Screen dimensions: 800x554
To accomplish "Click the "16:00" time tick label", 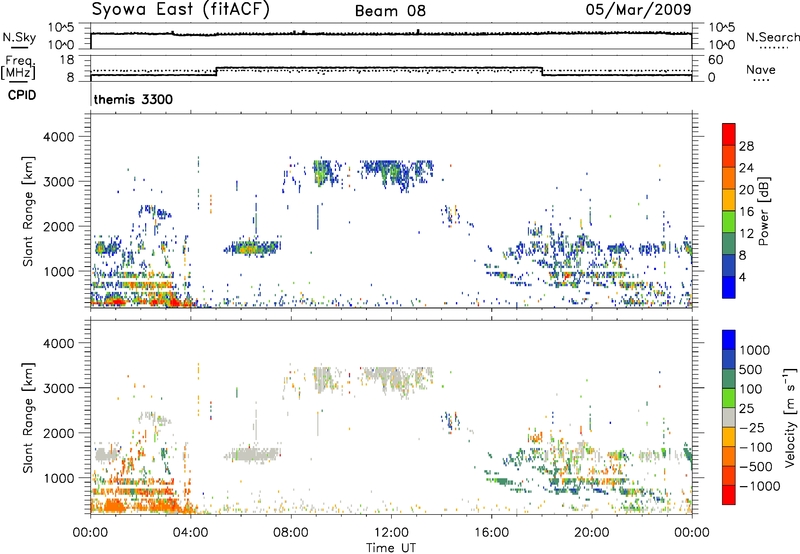I will coord(491,533).
